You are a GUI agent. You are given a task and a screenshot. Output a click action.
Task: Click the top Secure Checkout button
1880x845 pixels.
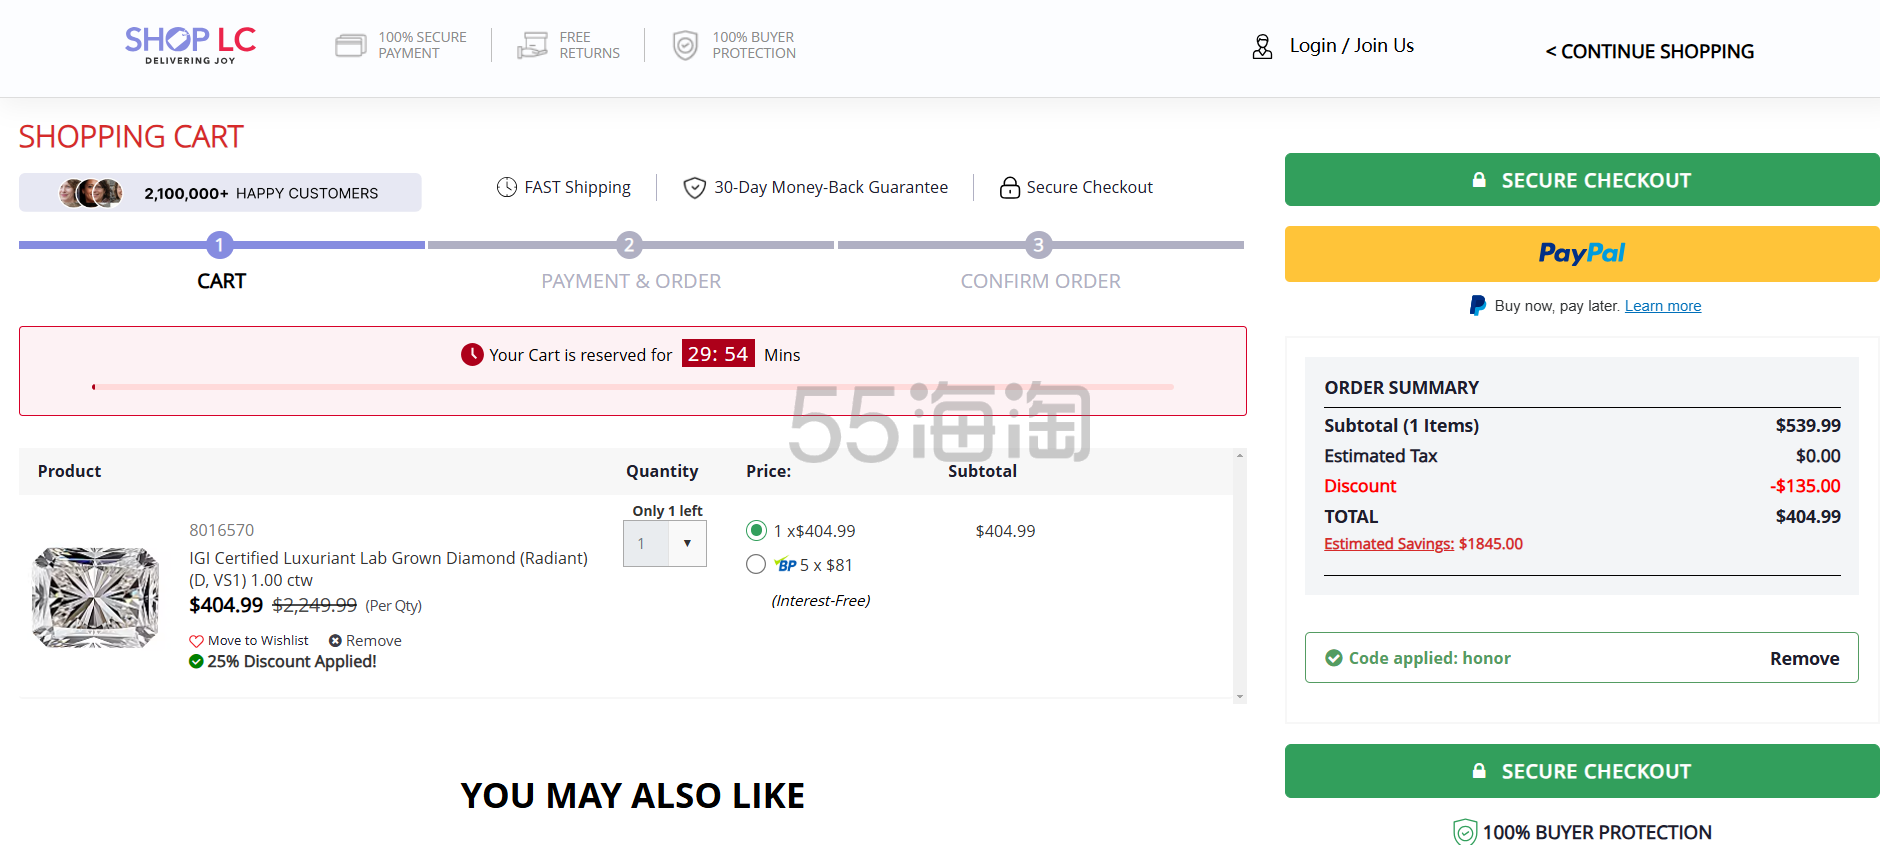click(1581, 180)
